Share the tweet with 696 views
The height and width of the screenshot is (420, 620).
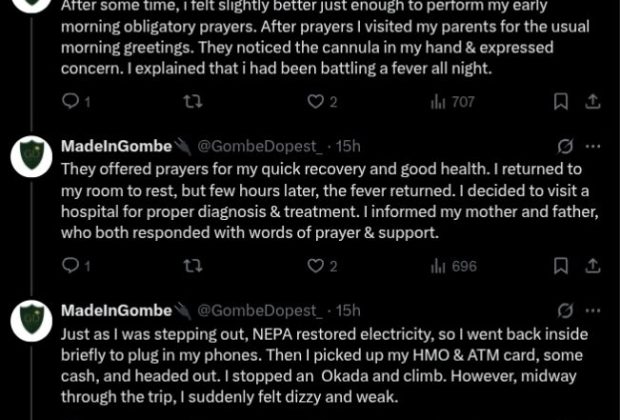(592, 266)
